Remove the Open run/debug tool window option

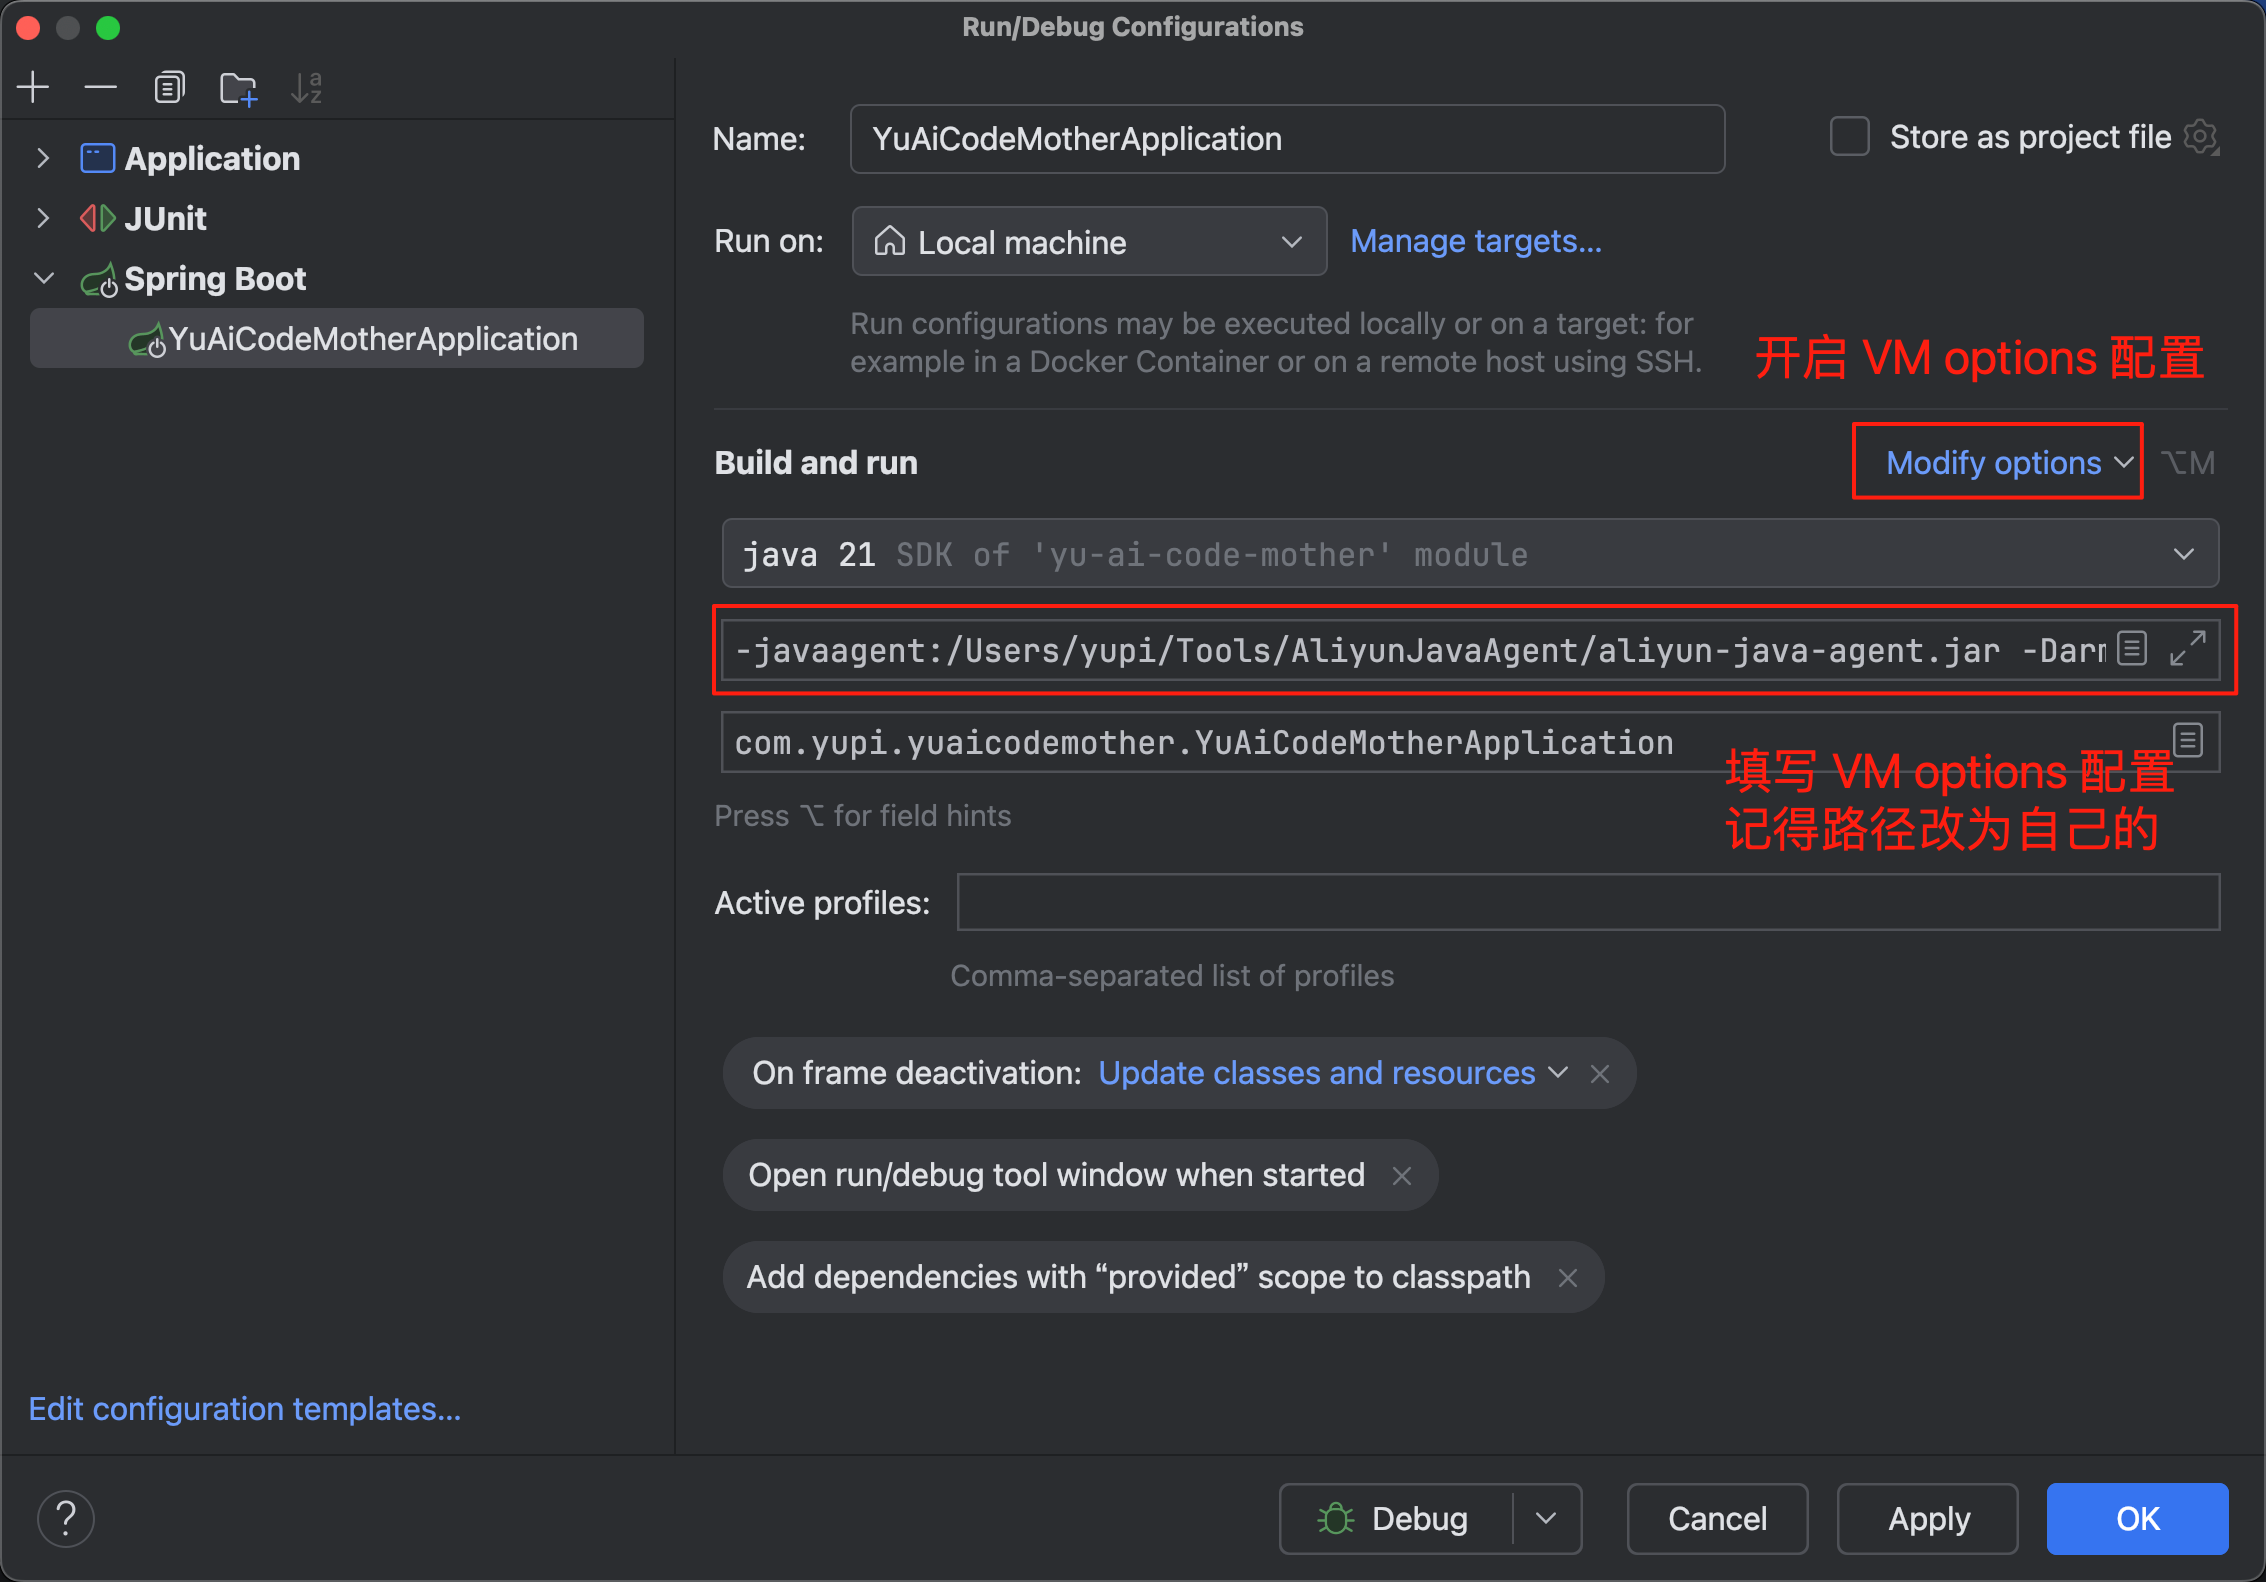[x=1402, y=1176]
